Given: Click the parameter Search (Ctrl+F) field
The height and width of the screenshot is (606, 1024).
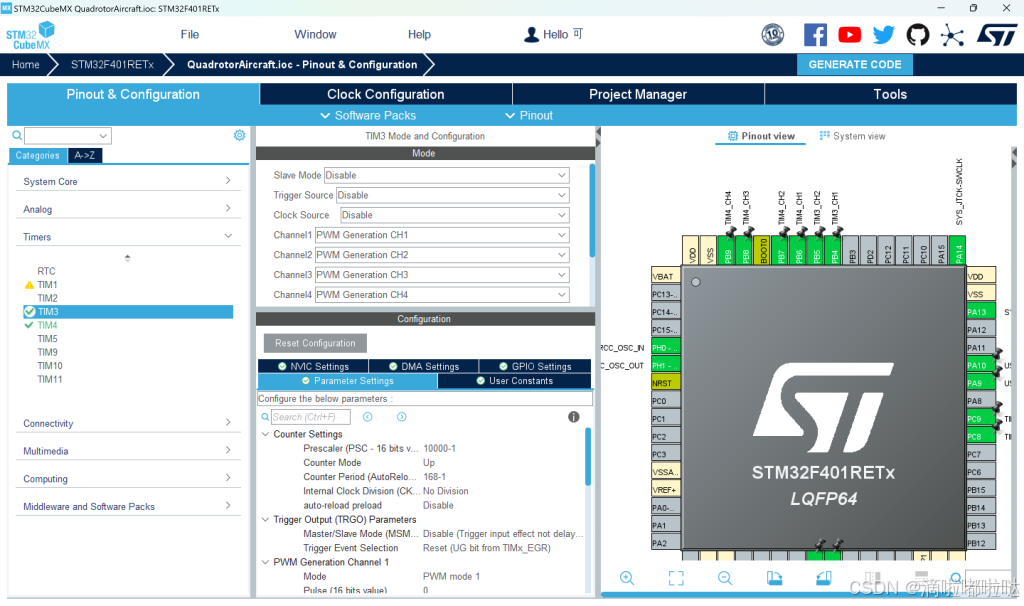Looking at the screenshot, I should (310, 417).
